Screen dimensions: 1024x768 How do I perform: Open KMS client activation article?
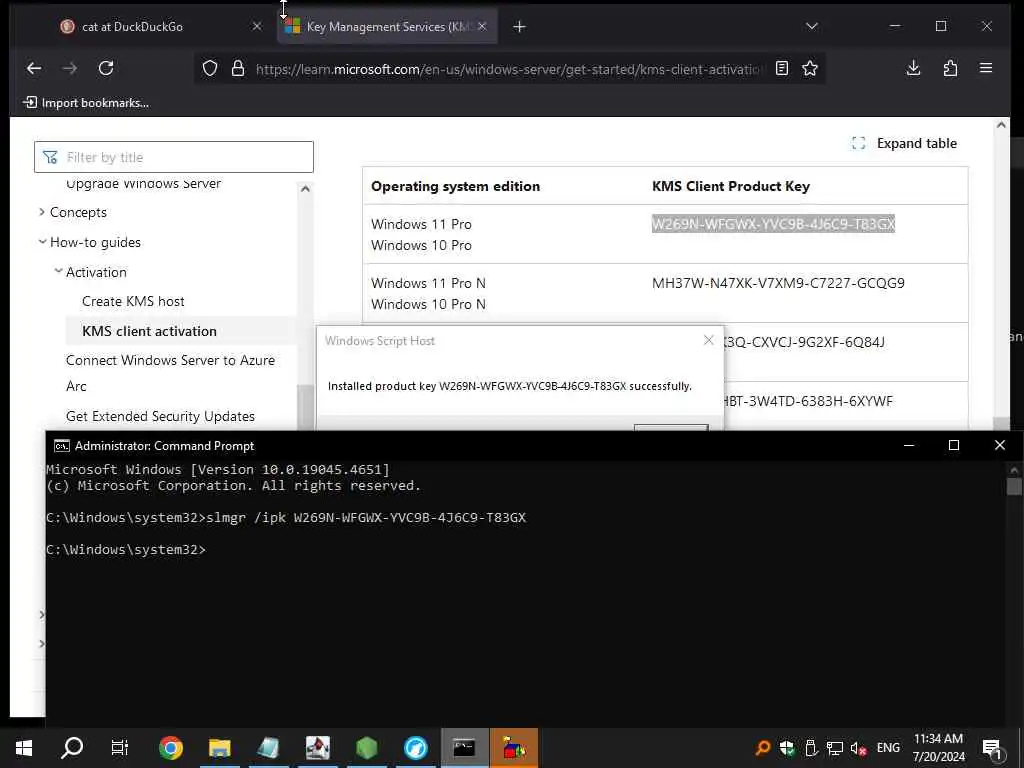[150, 331]
